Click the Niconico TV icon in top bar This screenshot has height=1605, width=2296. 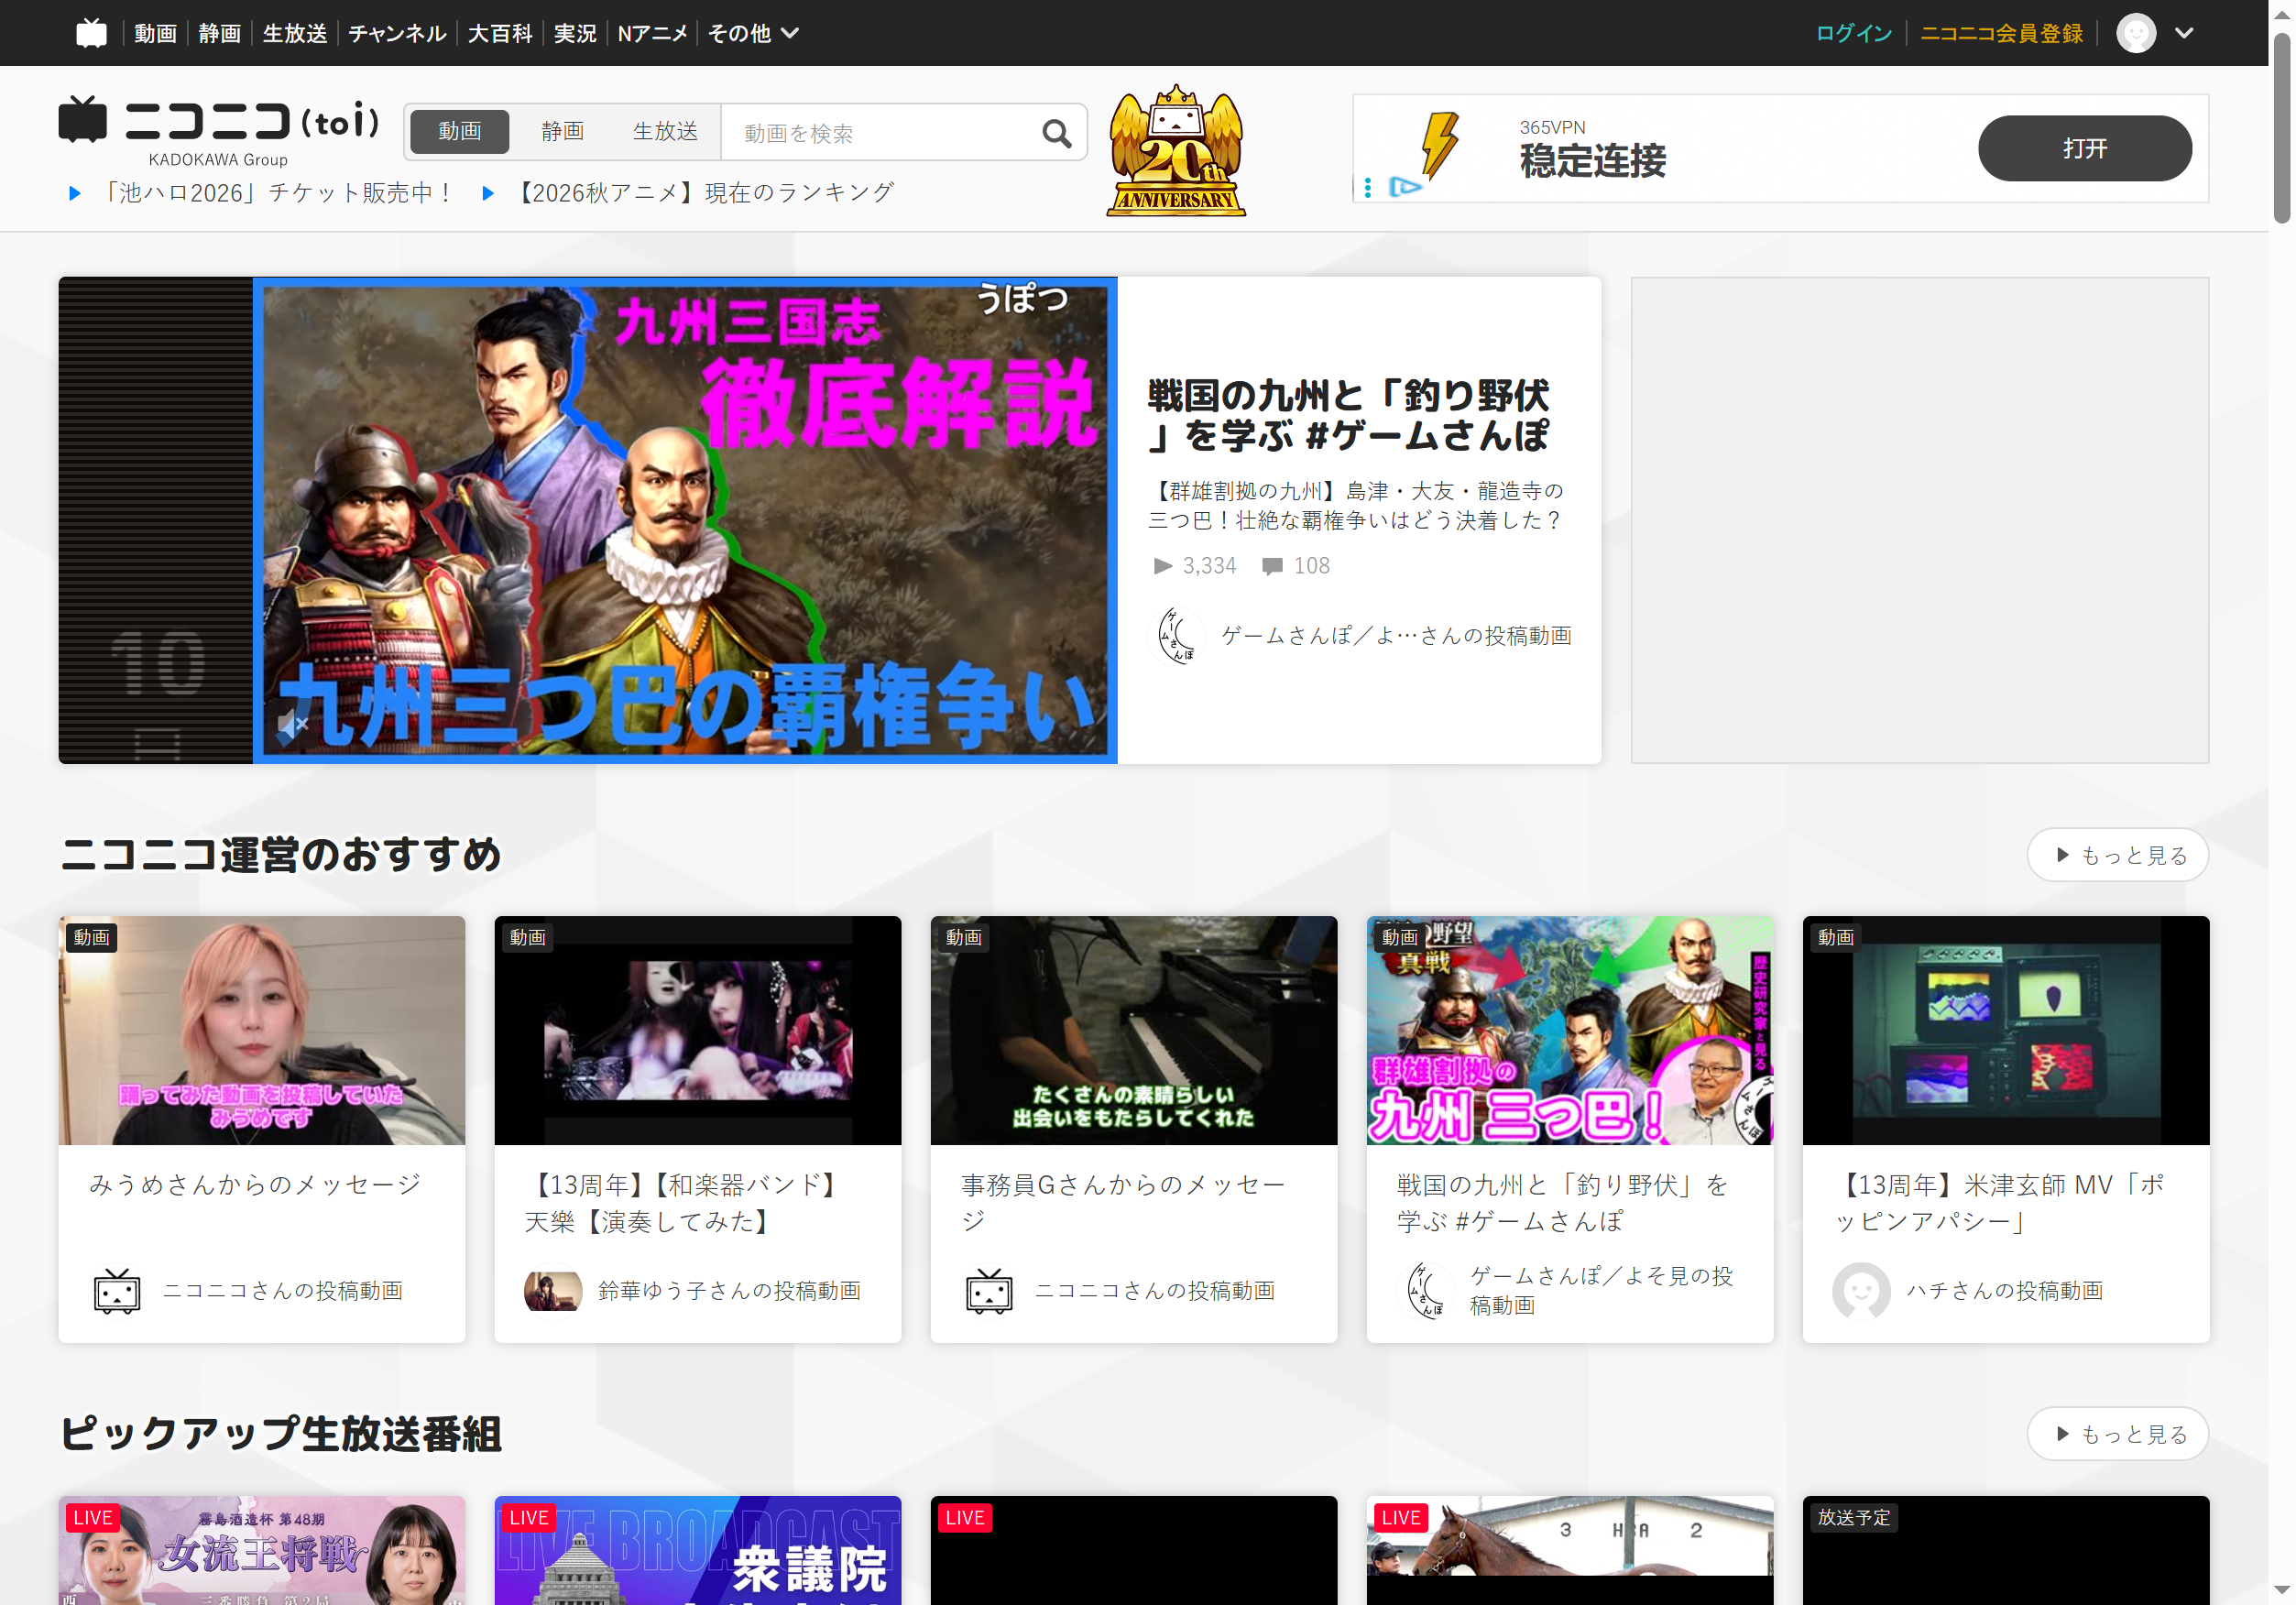(91, 33)
